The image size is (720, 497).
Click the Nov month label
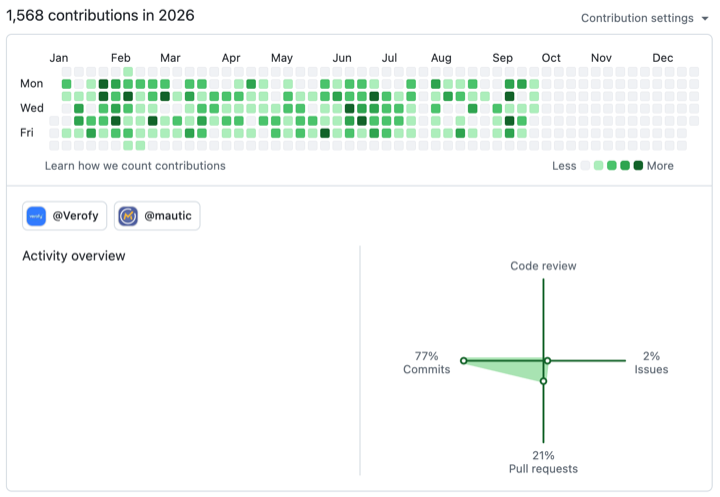click(602, 58)
